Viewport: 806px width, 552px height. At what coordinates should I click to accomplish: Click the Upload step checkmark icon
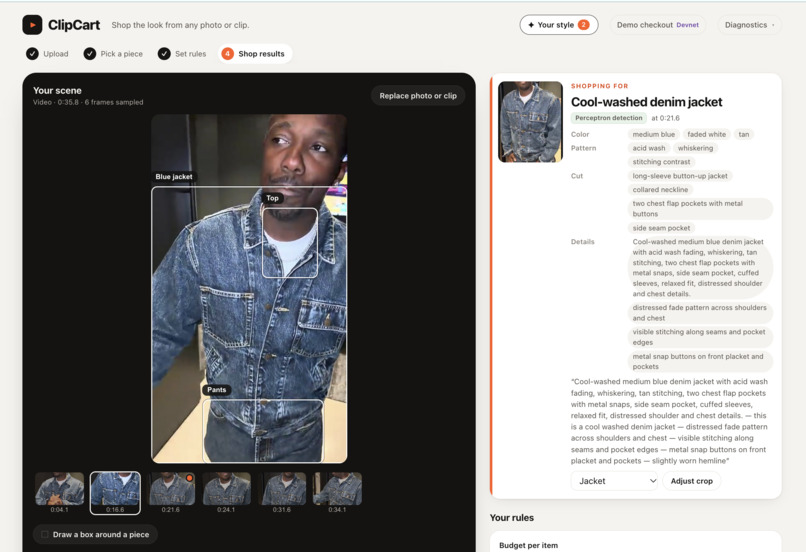(x=32, y=53)
